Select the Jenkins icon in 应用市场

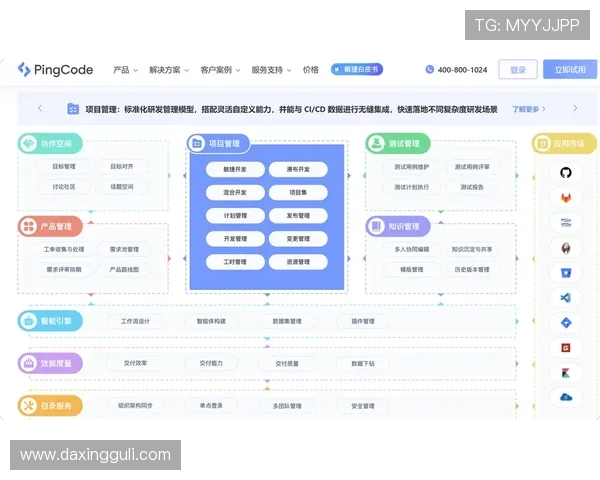pyautogui.click(x=566, y=248)
